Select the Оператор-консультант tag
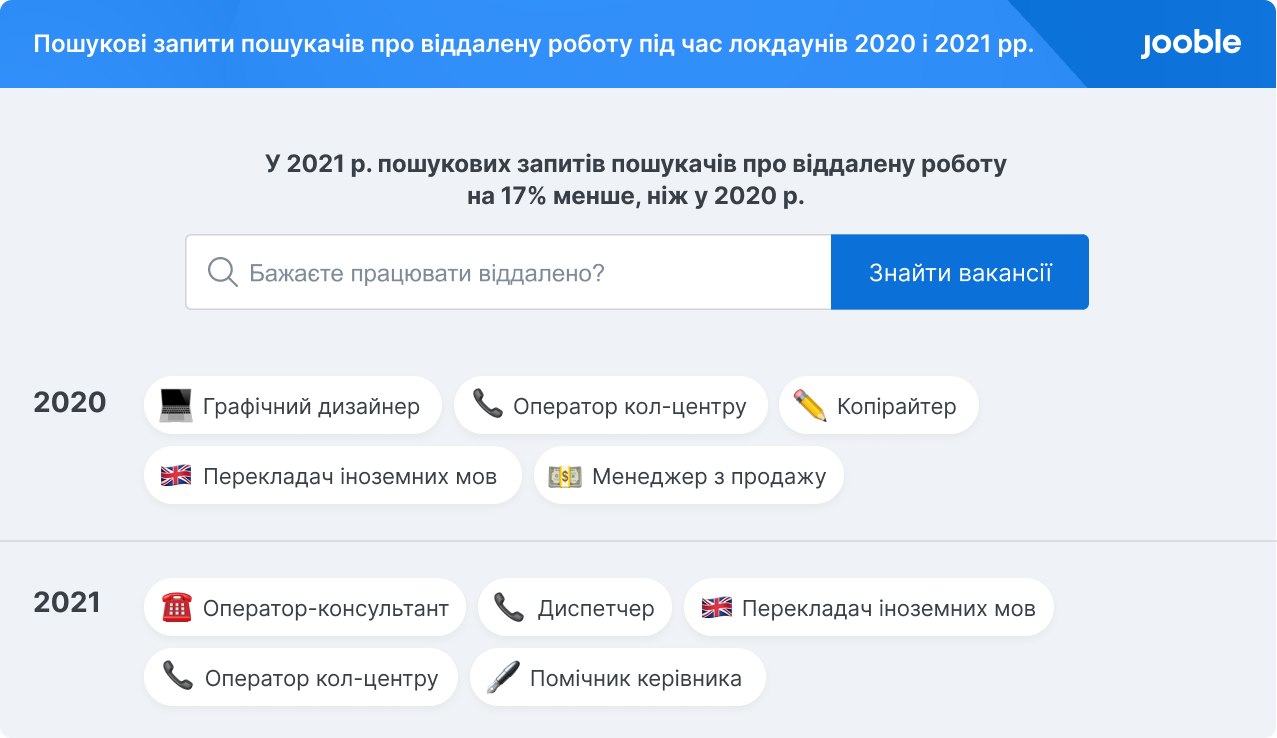The height and width of the screenshot is (738, 1277). (x=305, y=607)
